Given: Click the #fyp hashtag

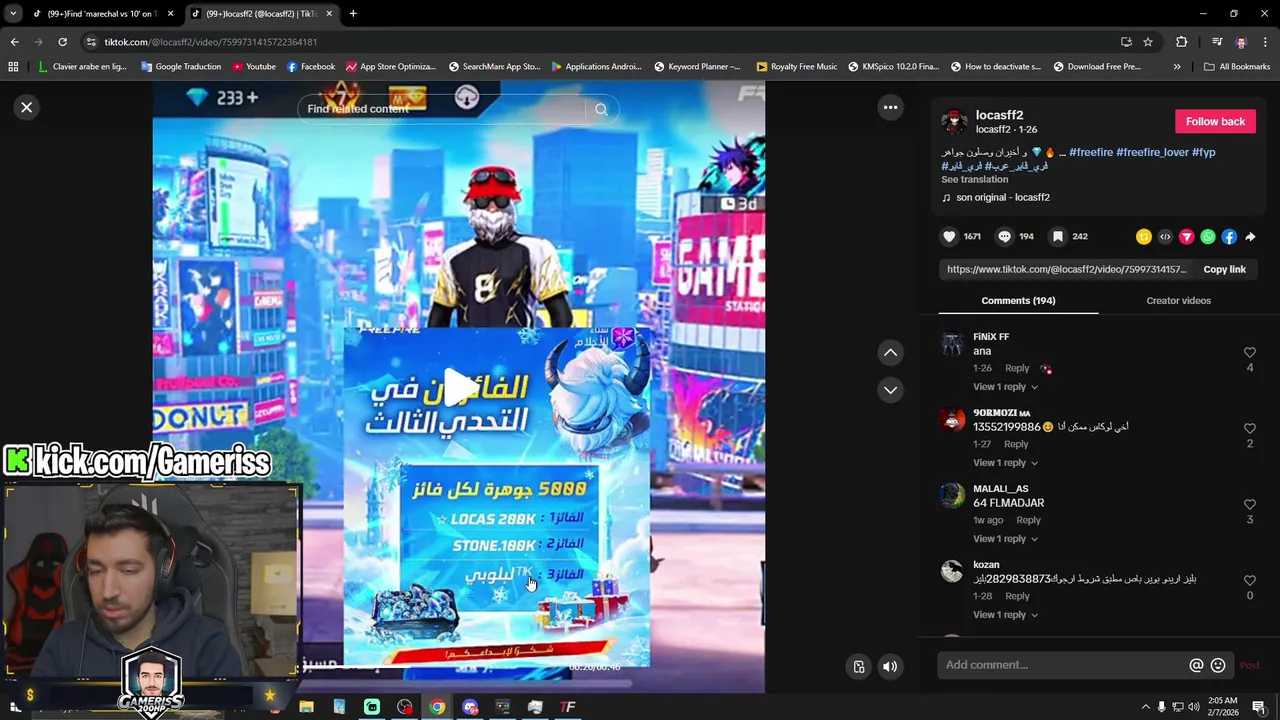Looking at the screenshot, I should click(x=1203, y=152).
